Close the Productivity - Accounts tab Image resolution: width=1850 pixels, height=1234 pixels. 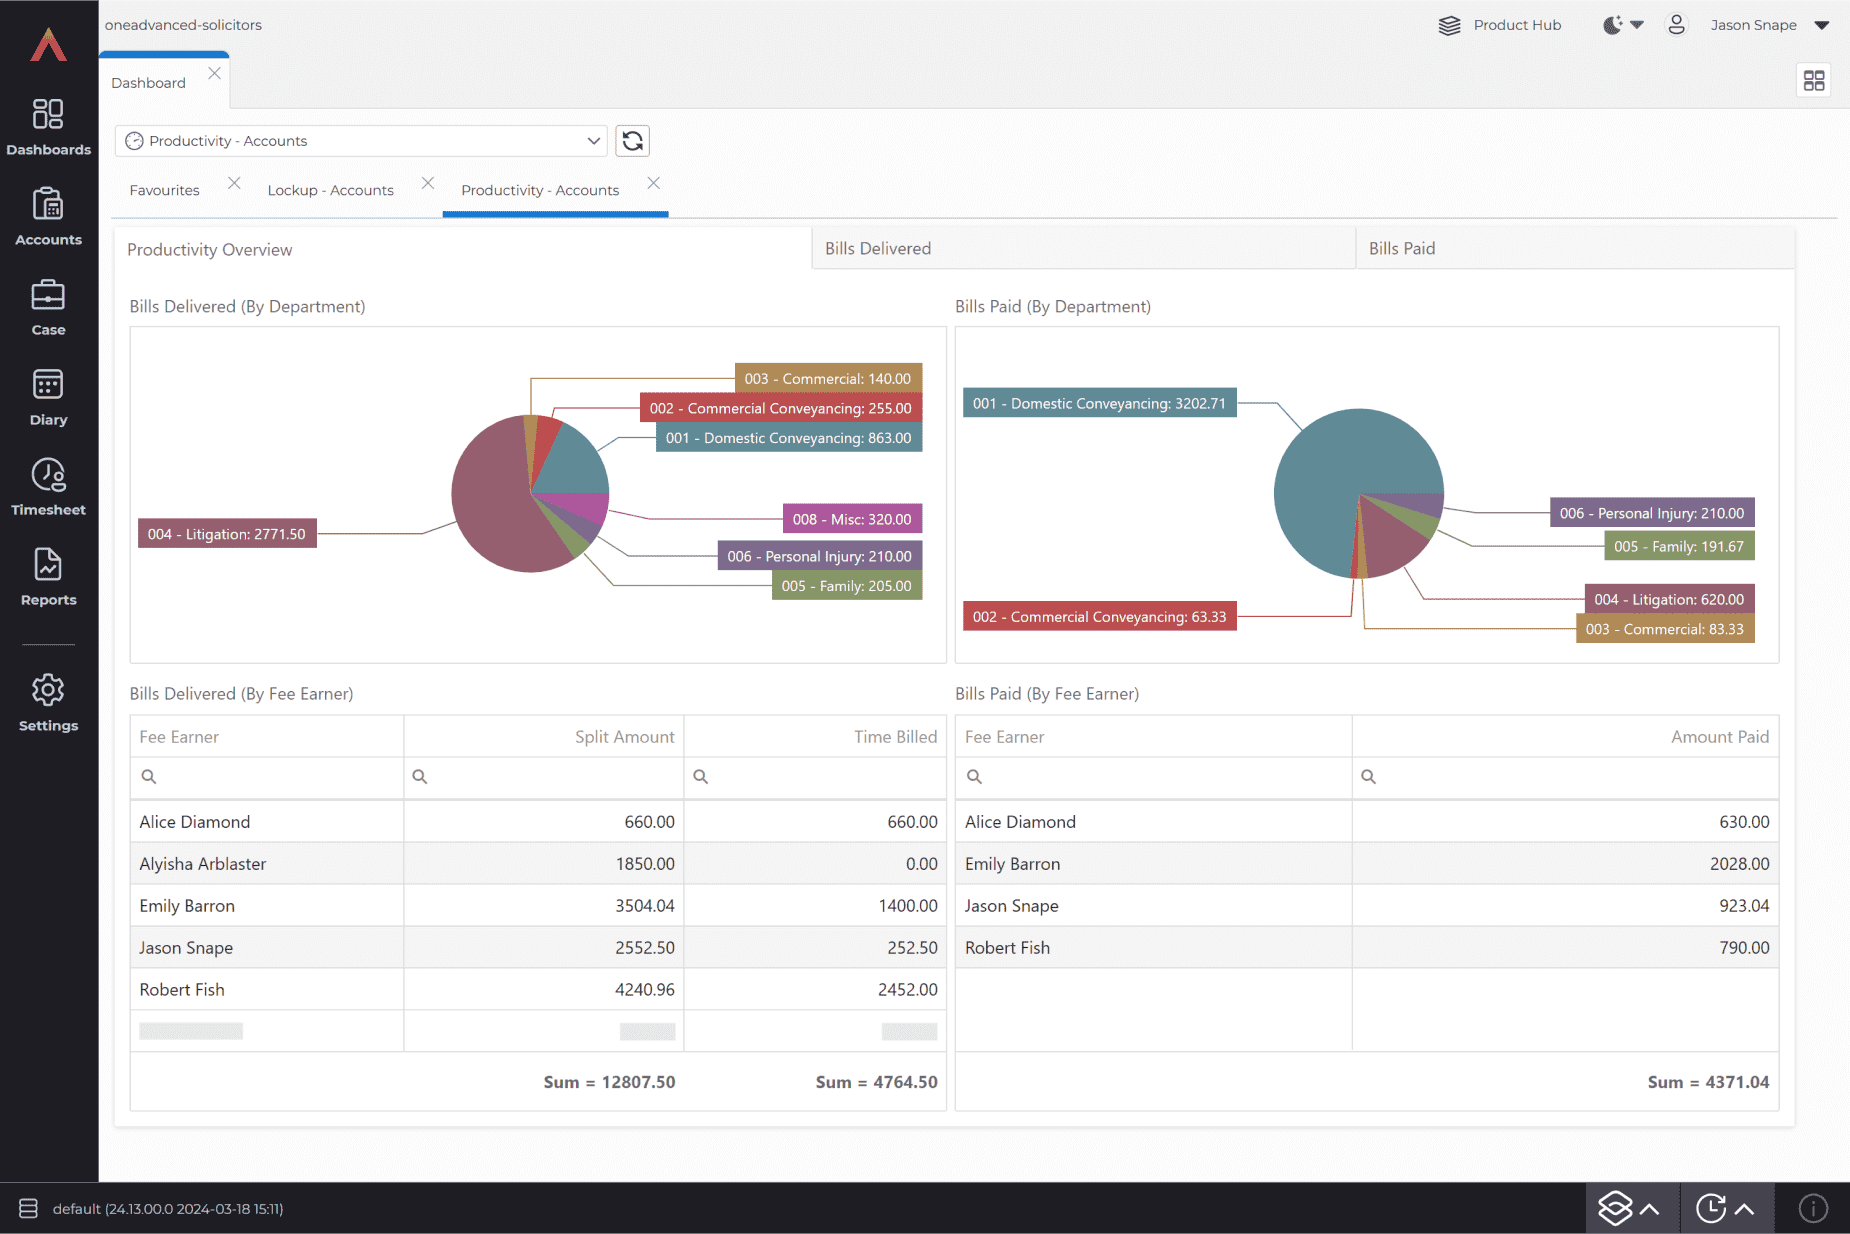click(x=653, y=183)
